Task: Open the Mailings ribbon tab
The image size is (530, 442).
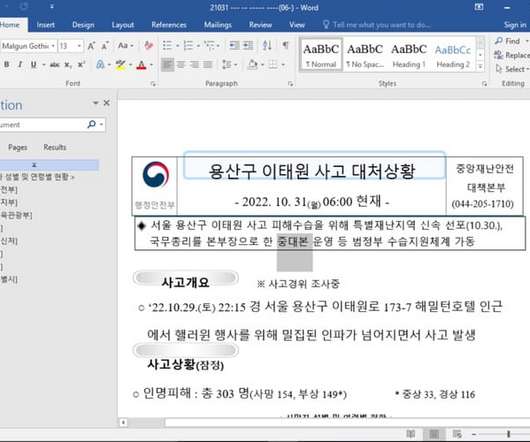Action: (218, 25)
